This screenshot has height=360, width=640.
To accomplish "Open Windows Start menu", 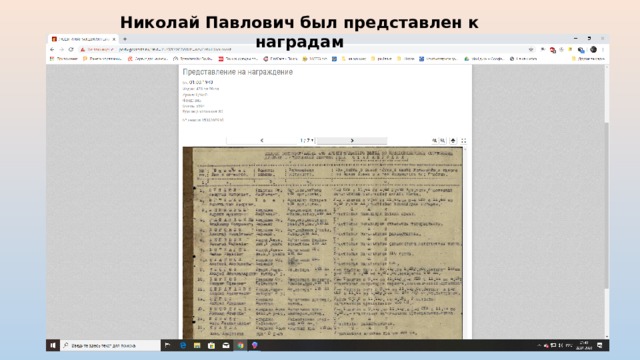I will [x=53, y=345].
